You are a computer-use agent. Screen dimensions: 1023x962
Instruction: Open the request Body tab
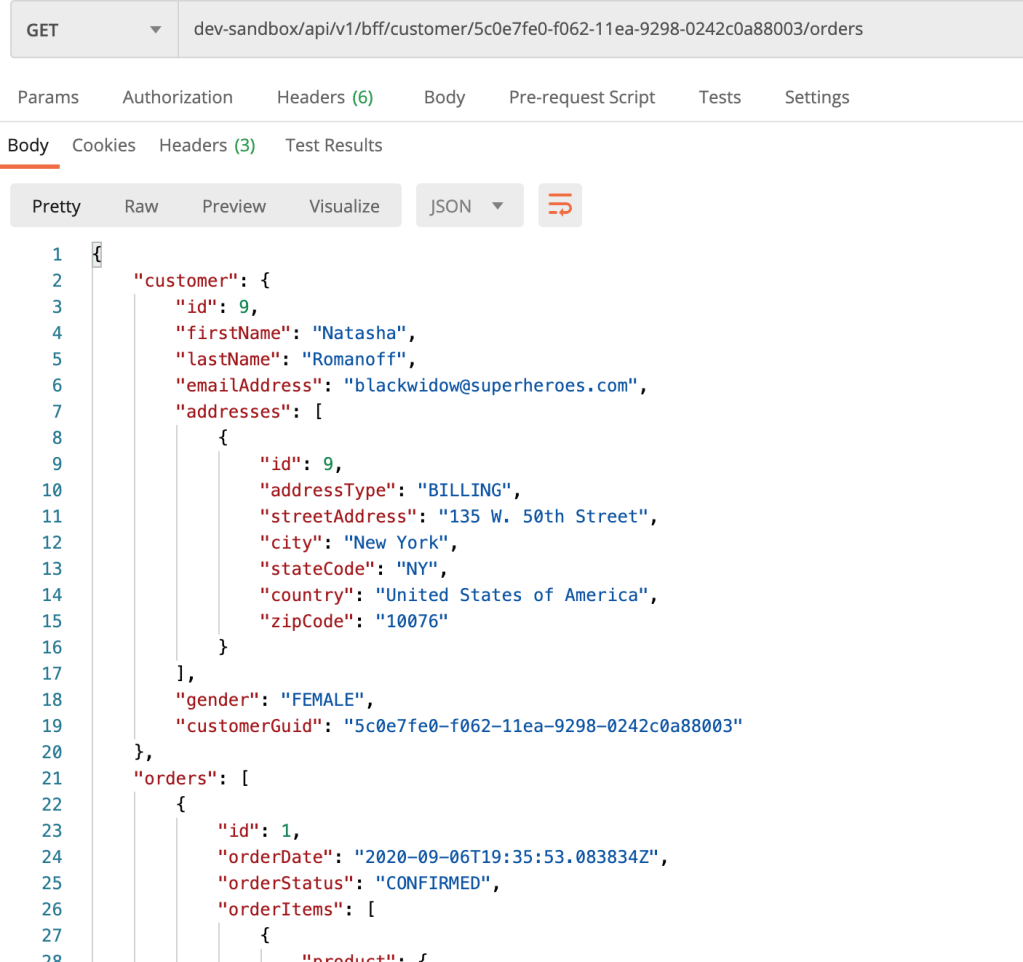click(x=444, y=97)
